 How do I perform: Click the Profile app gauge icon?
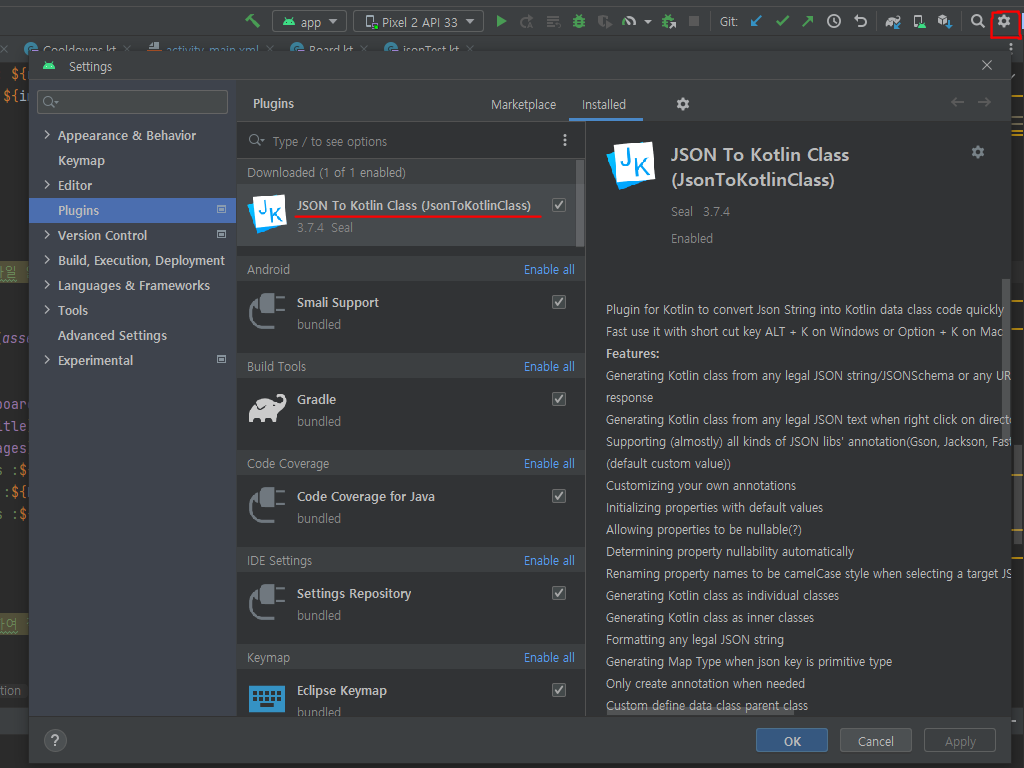click(x=629, y=22)
